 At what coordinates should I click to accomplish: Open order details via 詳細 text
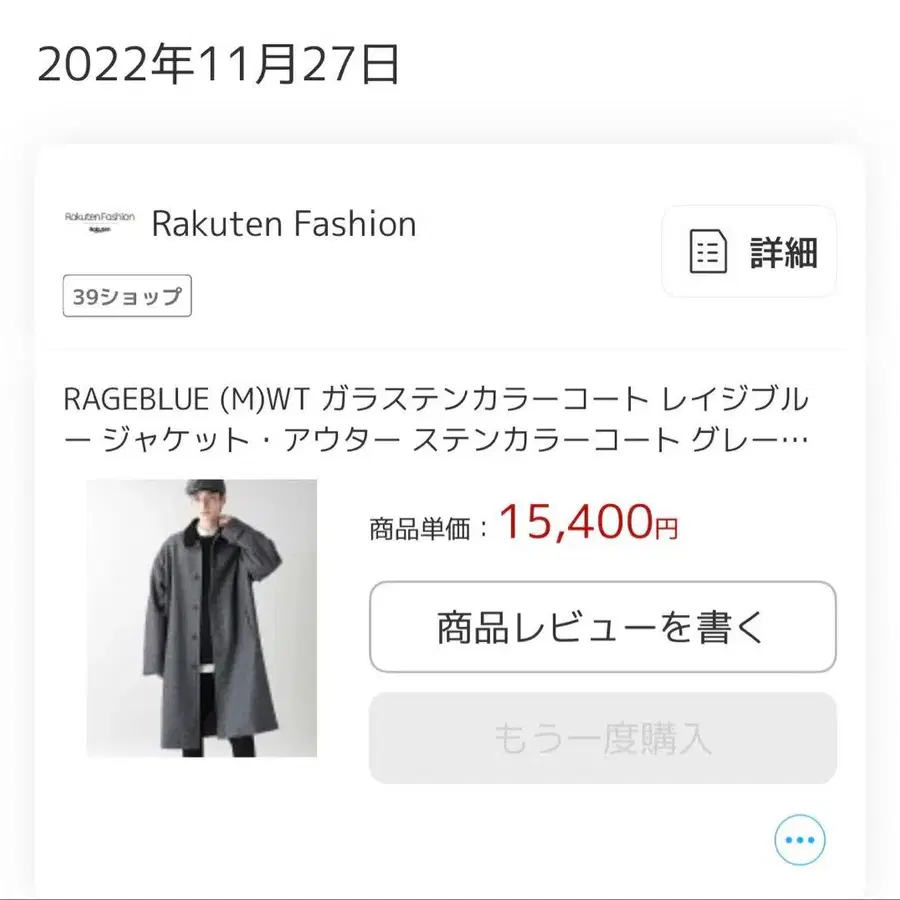click(x=784, y=252)
